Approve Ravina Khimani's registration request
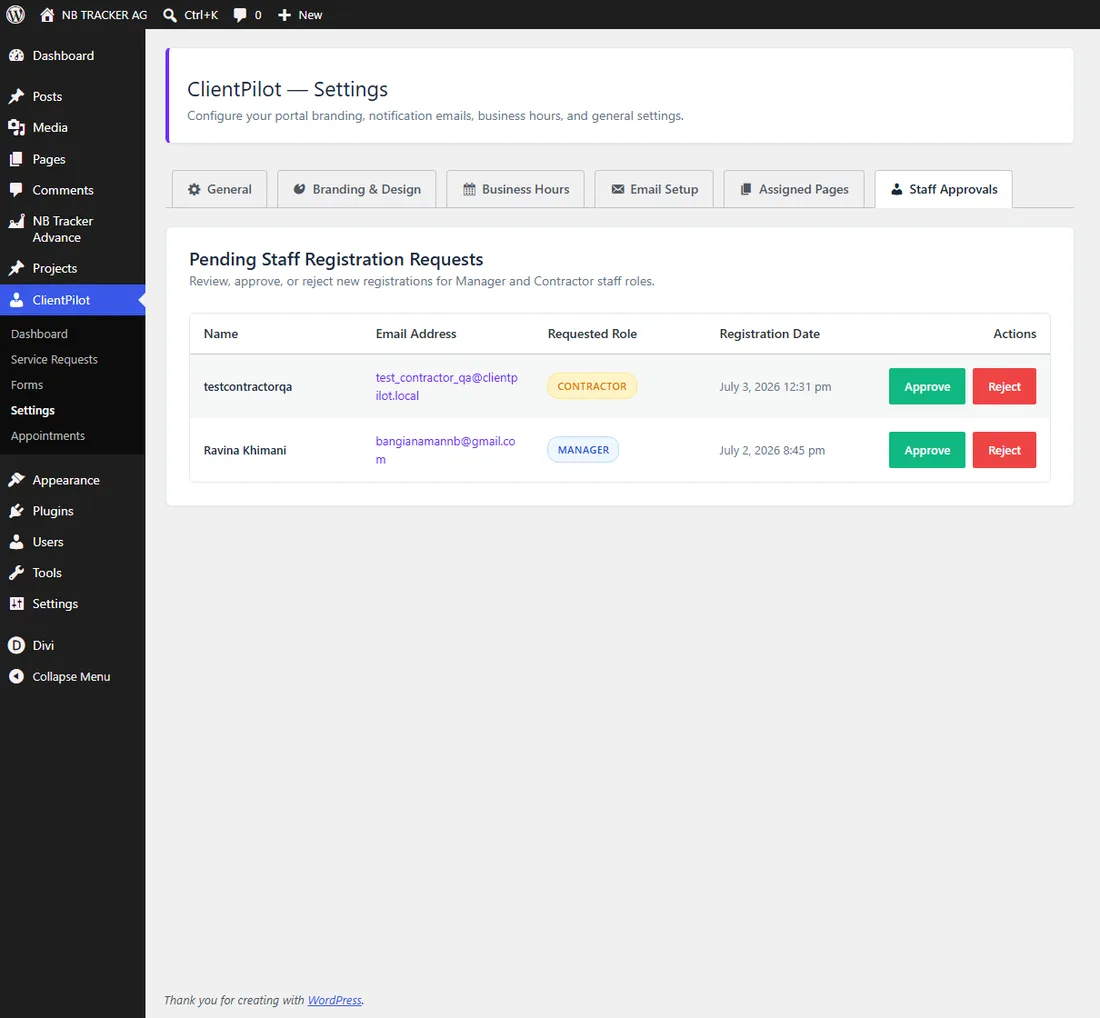The height and width of the screenshot is (1018, 1100). point(927,450)
